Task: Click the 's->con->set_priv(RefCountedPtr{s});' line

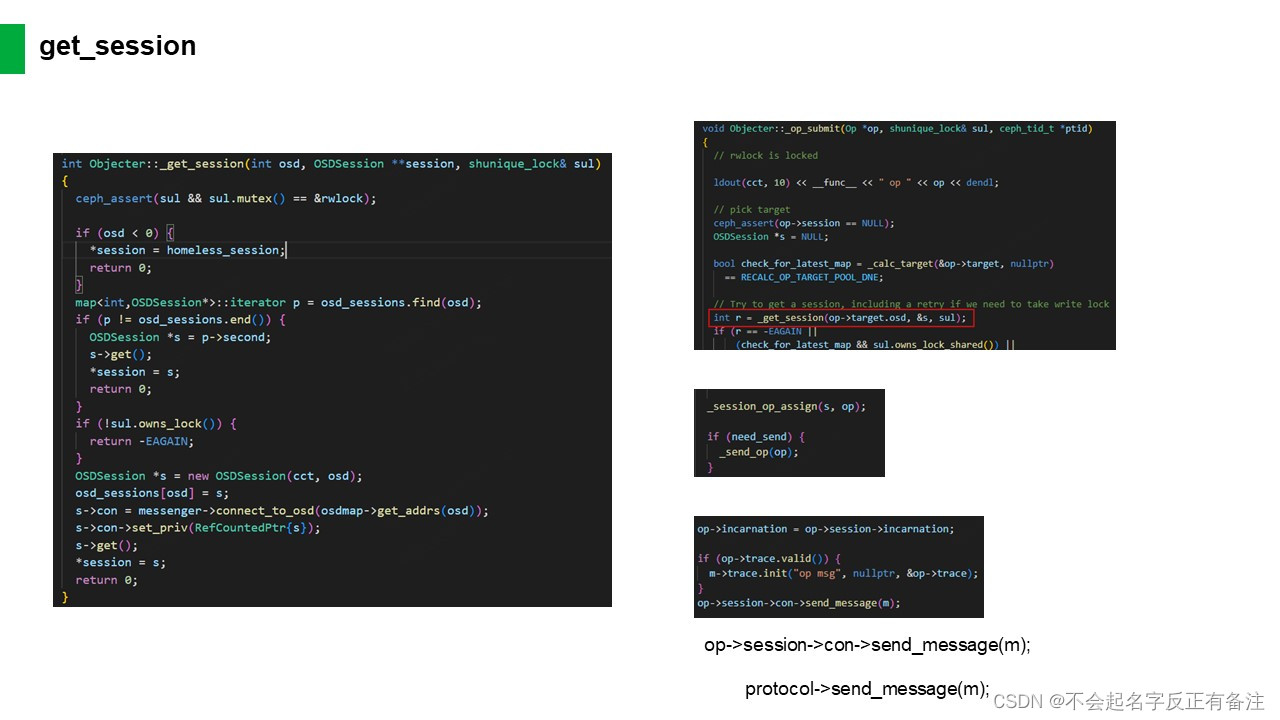Action: point(198,527)
